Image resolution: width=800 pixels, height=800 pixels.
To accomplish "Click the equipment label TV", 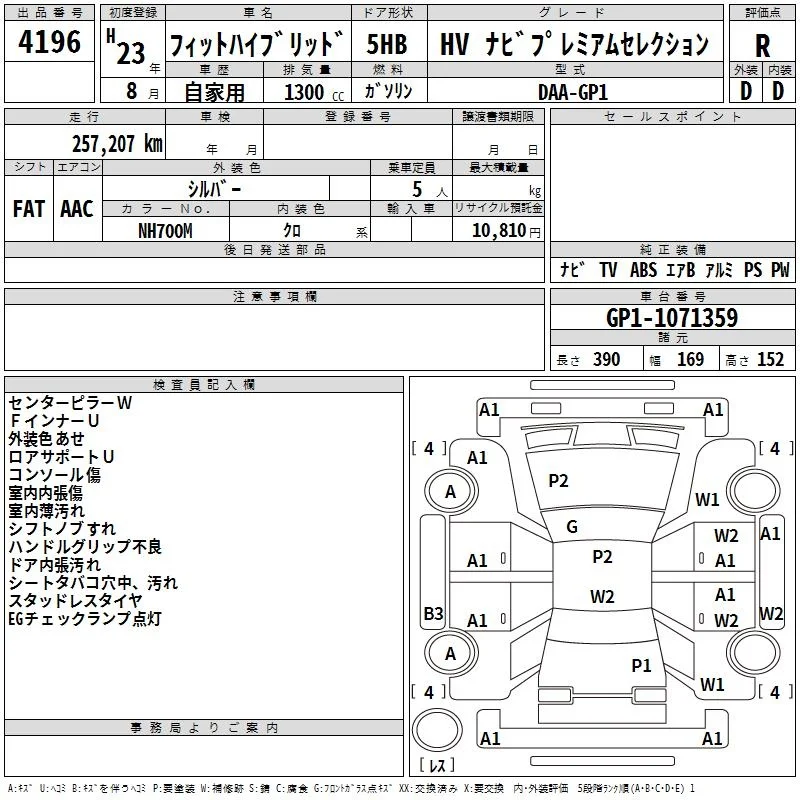I will [x=608, y=270].
